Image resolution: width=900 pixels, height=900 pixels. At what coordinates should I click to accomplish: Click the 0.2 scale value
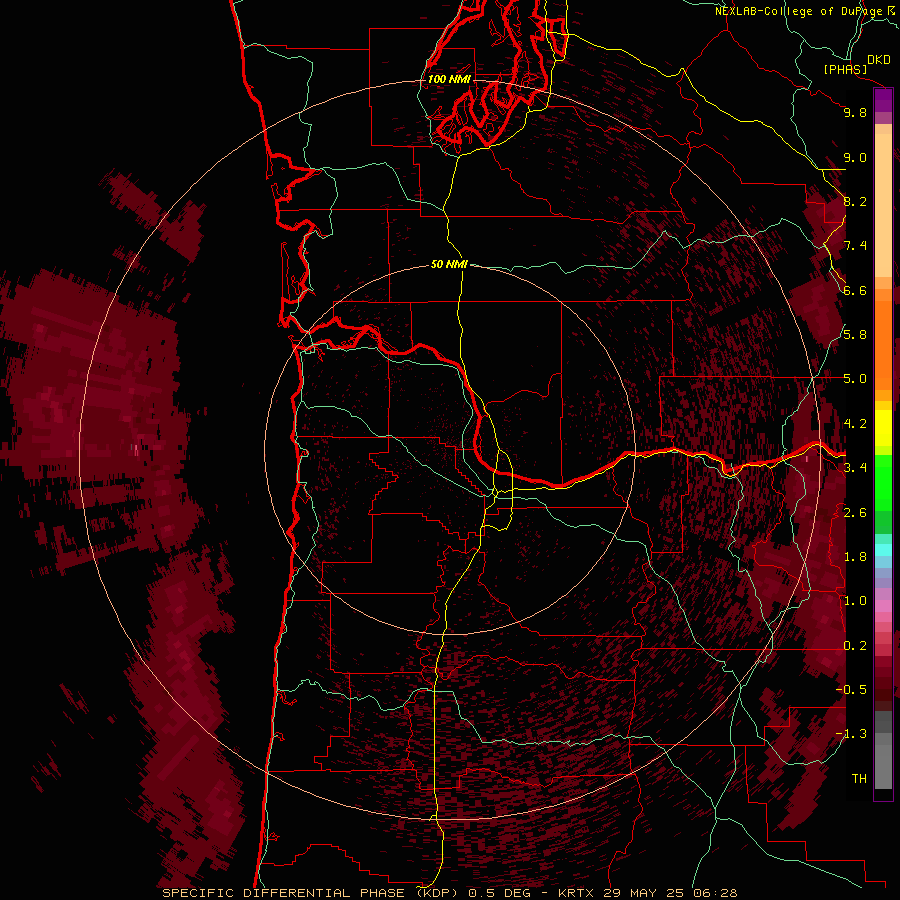point(855,646)
